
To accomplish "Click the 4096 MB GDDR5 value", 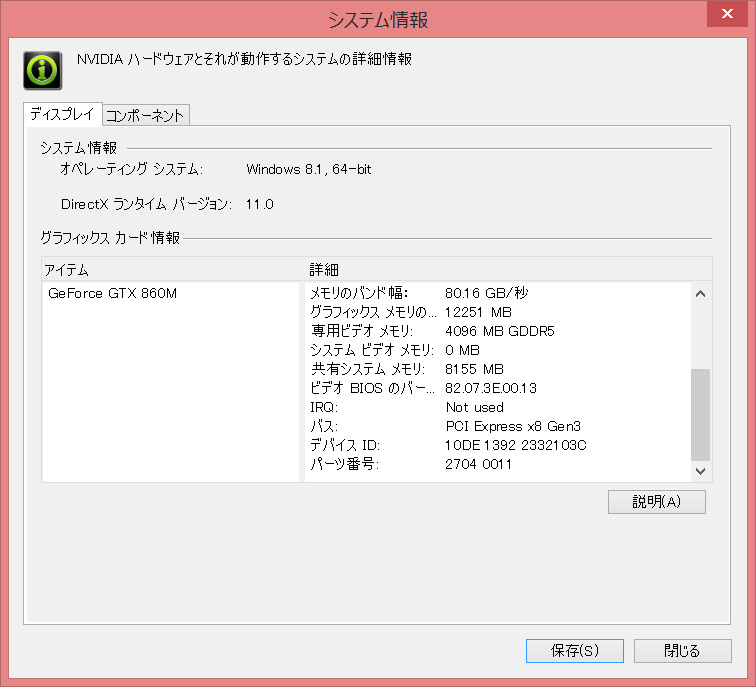I will (500, 331).
